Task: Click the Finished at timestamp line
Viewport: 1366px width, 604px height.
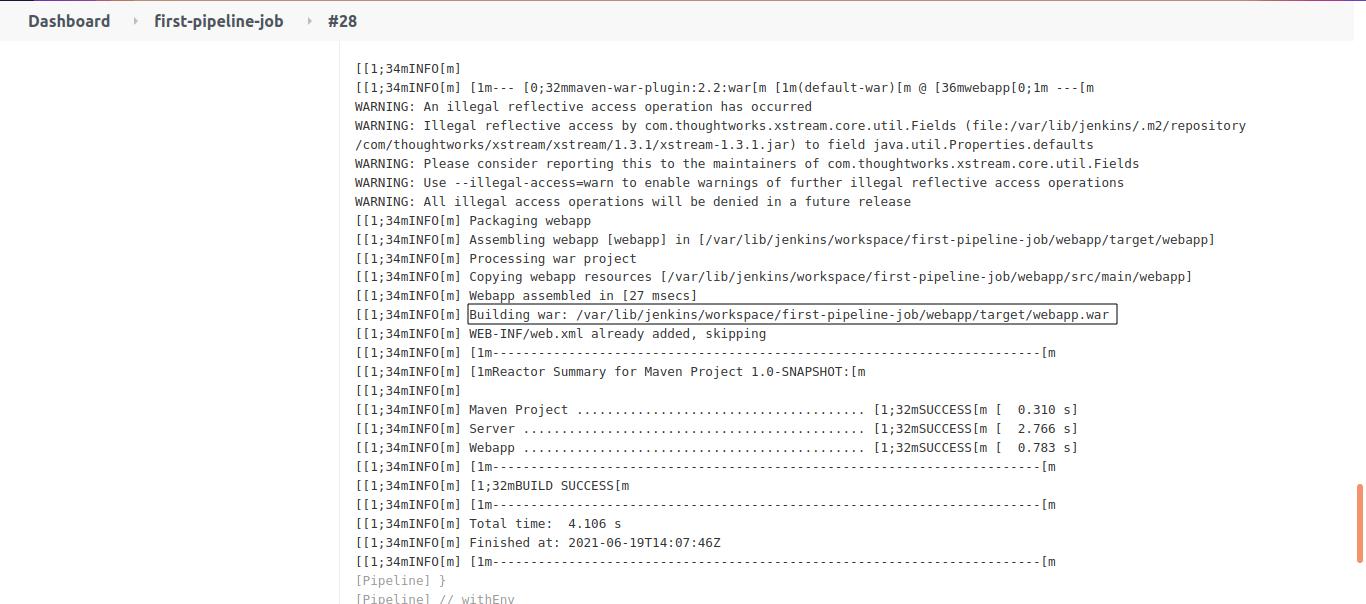Action: [538, 543]
